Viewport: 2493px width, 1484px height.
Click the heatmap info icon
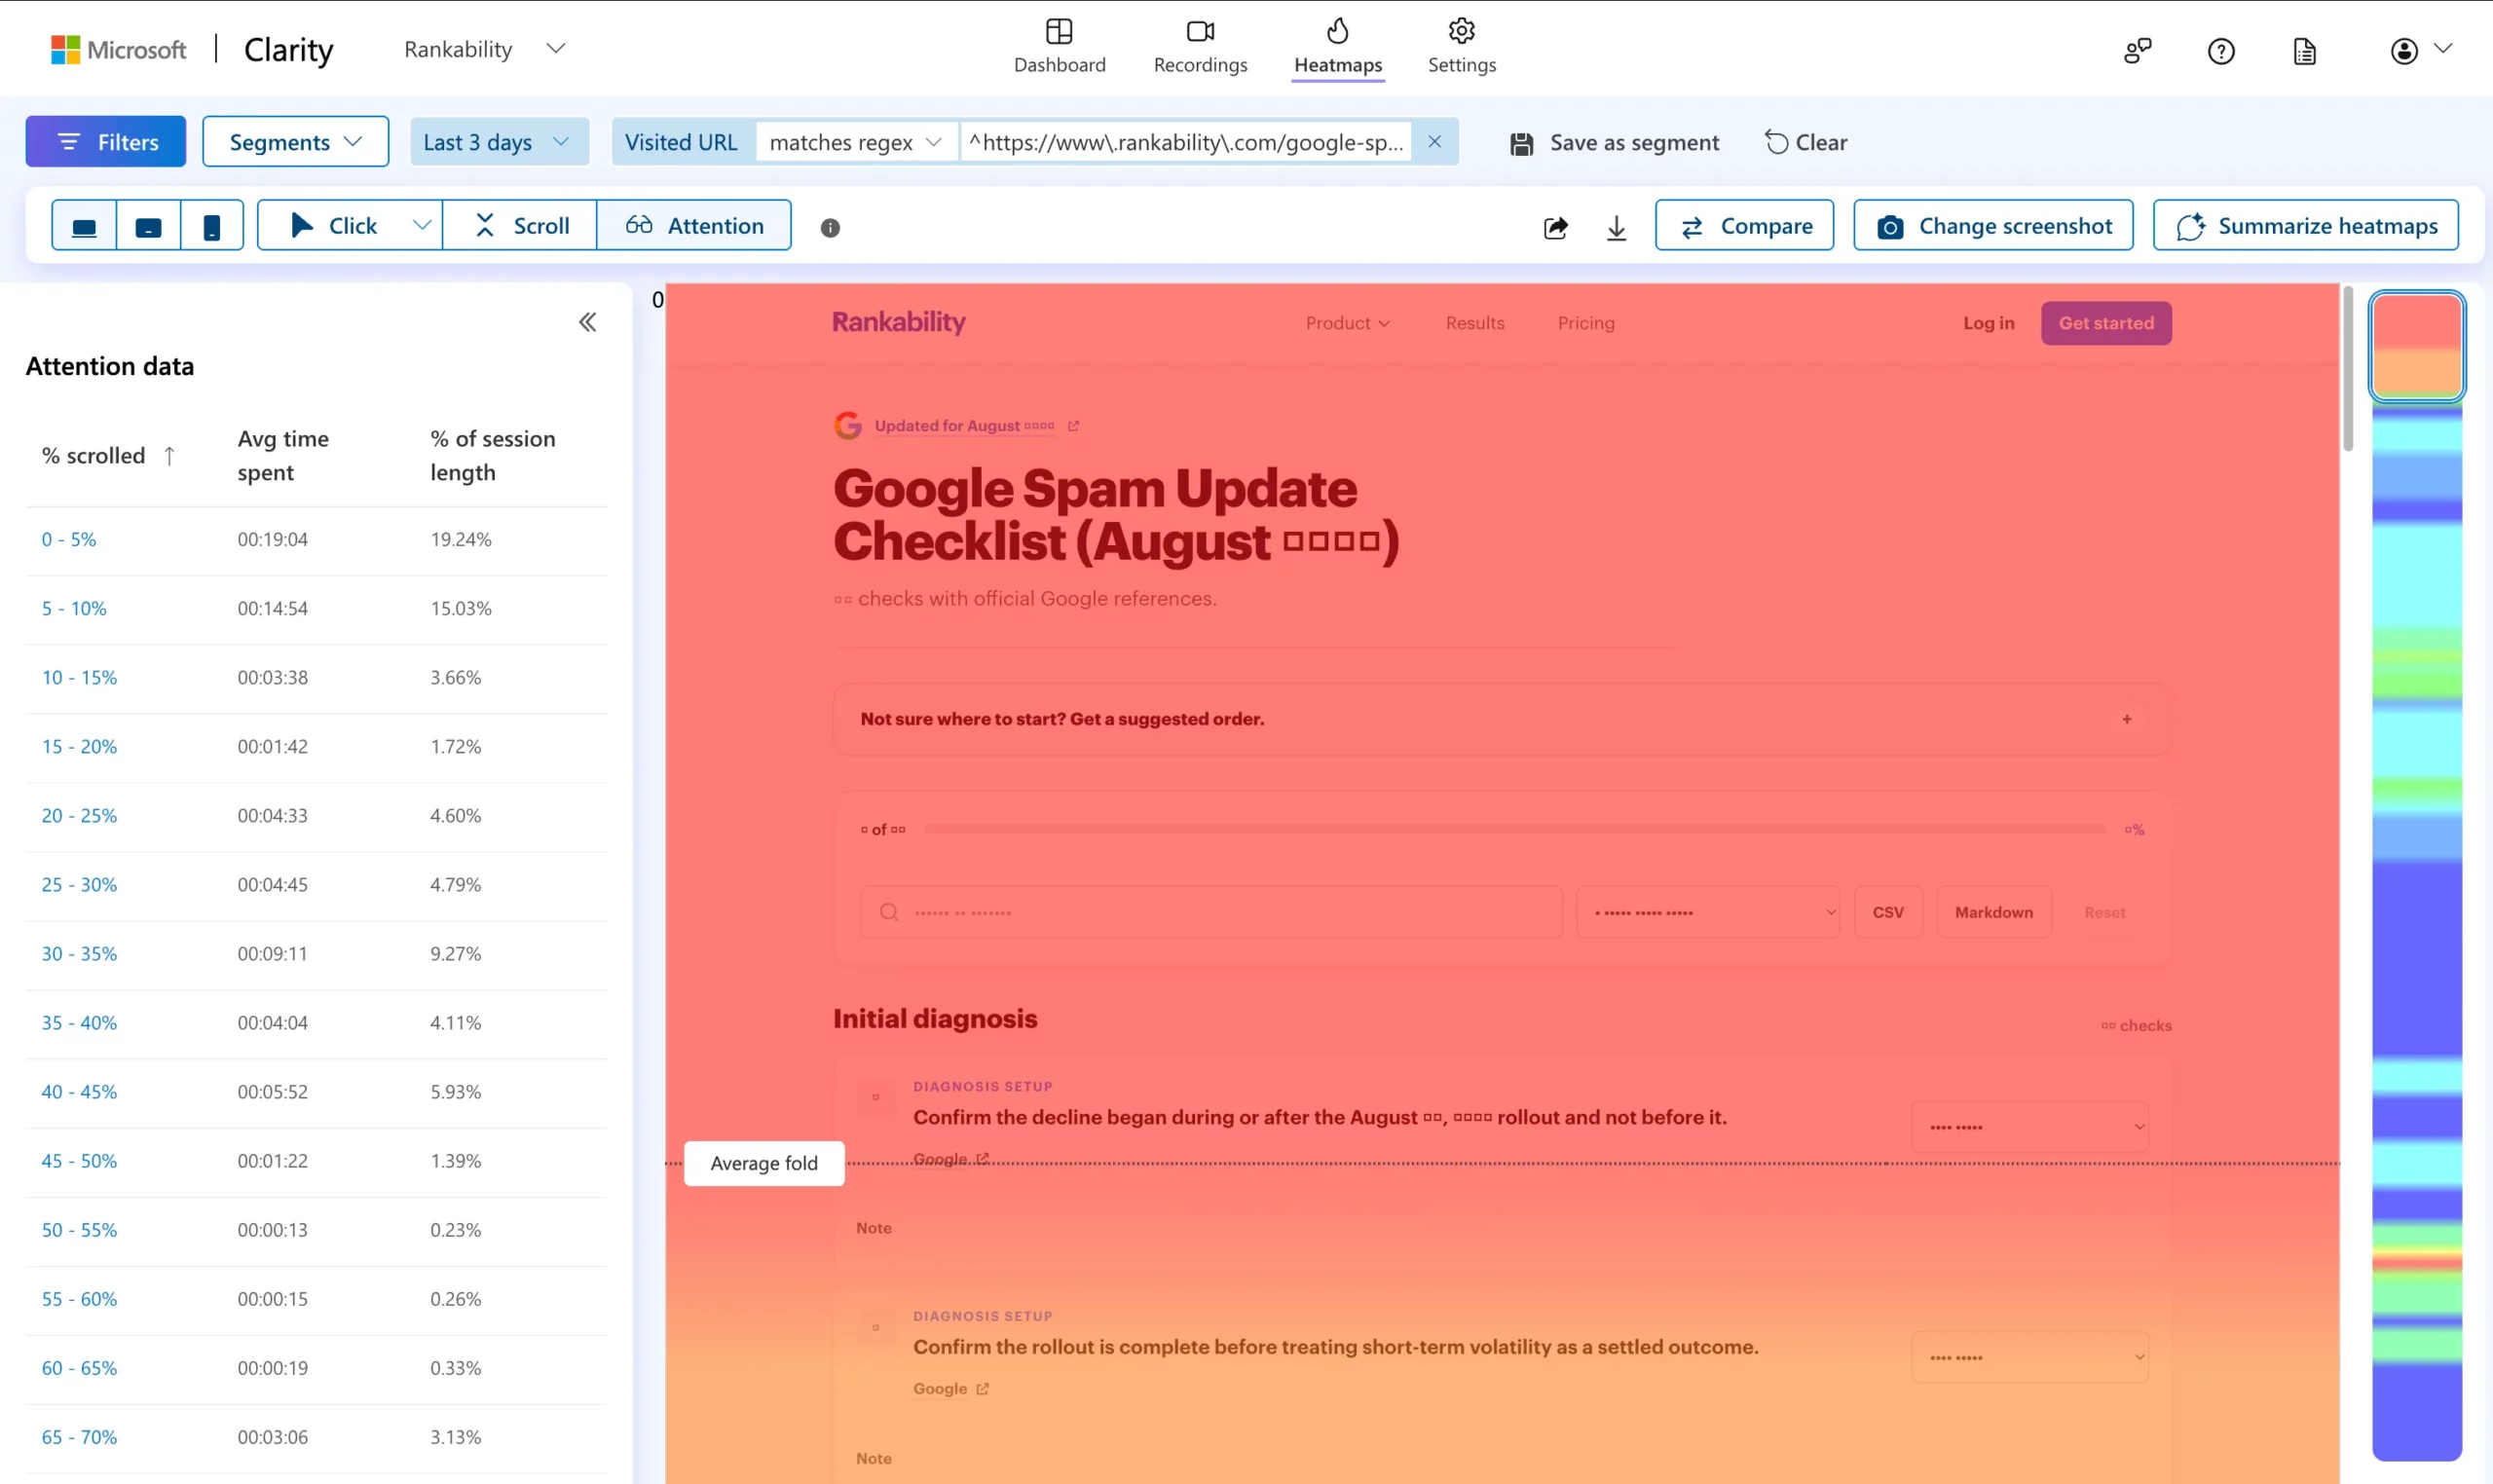coord(830,228)
